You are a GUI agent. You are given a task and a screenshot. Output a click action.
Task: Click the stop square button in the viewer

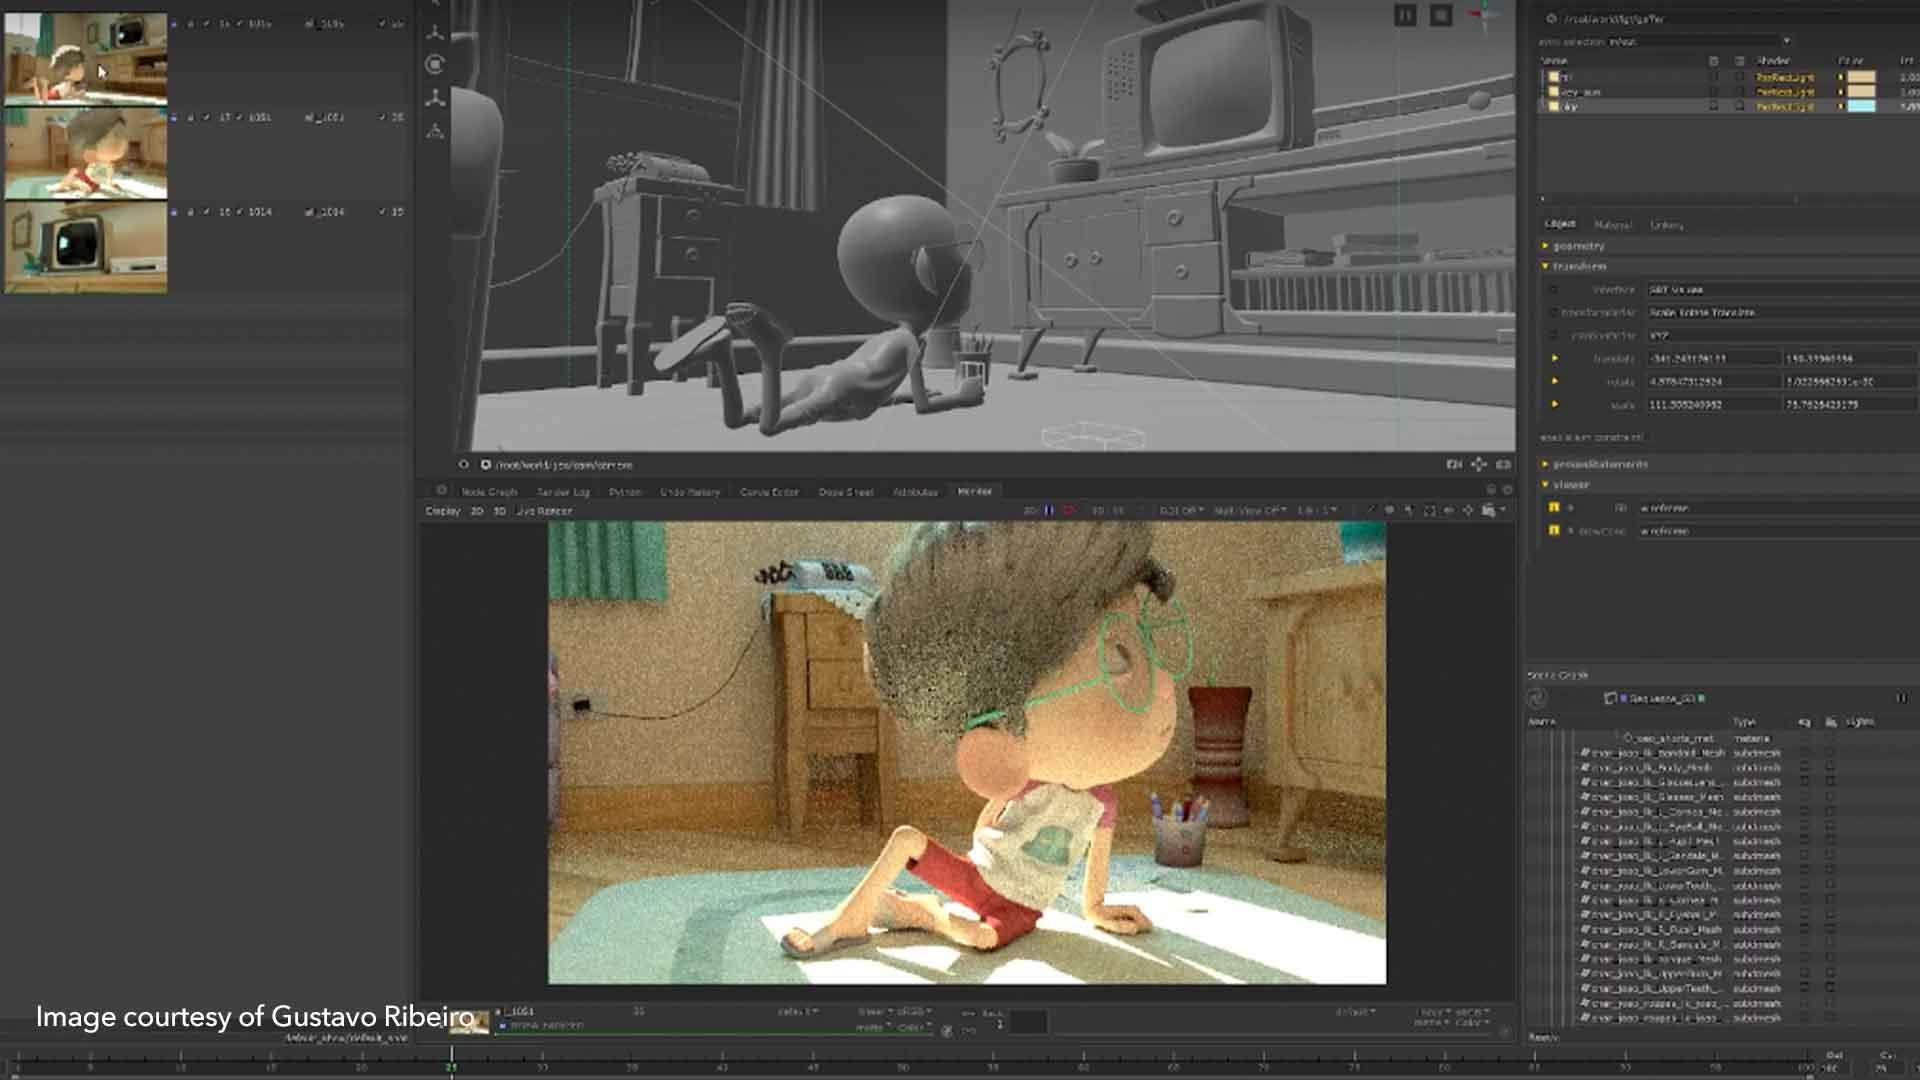click(x=1441, y=15)
